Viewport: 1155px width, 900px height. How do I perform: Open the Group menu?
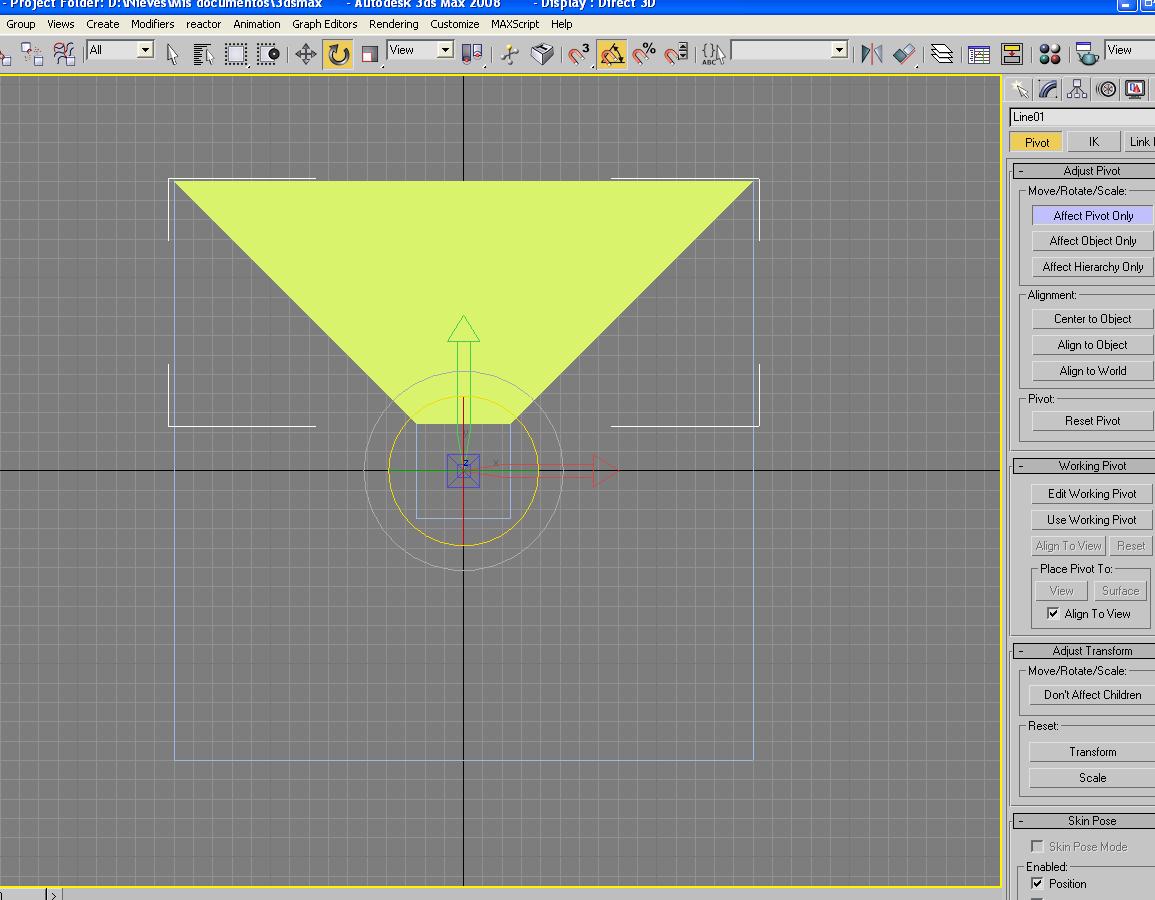[x=21, y=24]
